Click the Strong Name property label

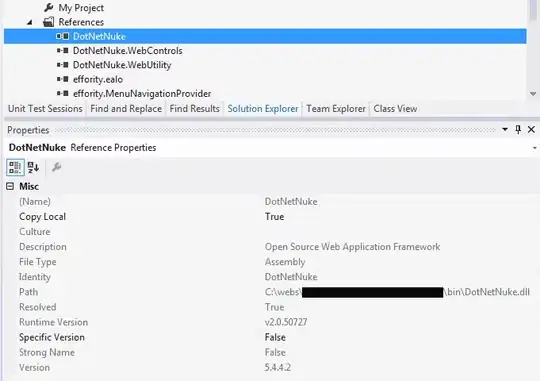tap(47, 352)
